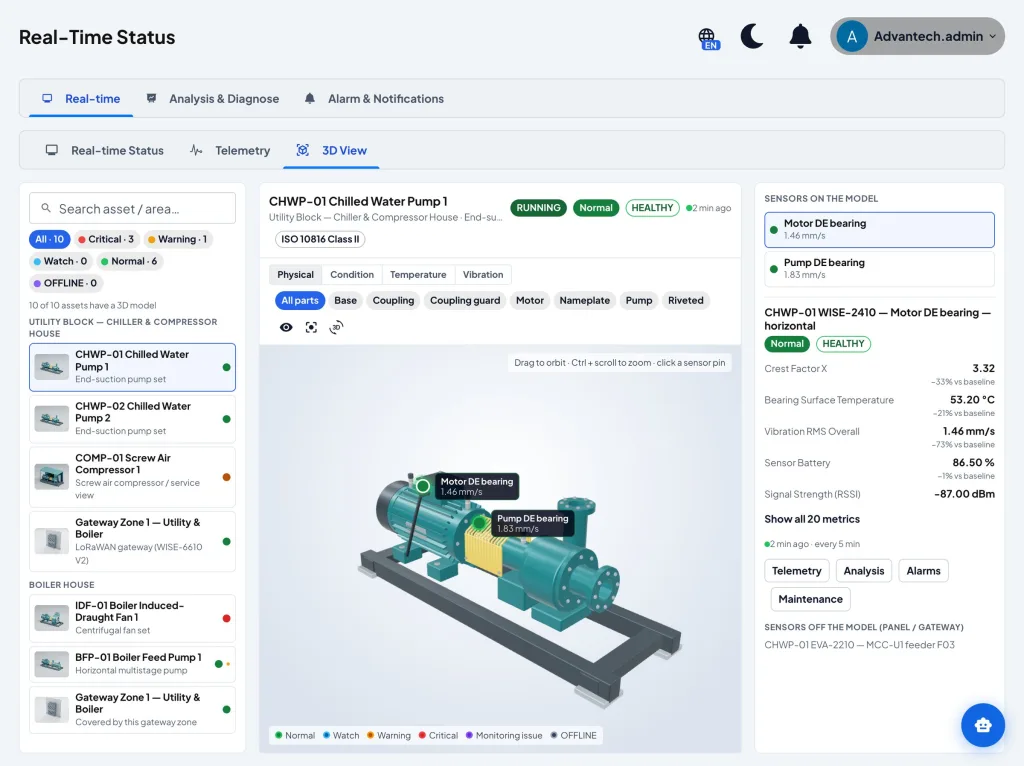Filter assets by OFFLINE · 0

(65, 283)
